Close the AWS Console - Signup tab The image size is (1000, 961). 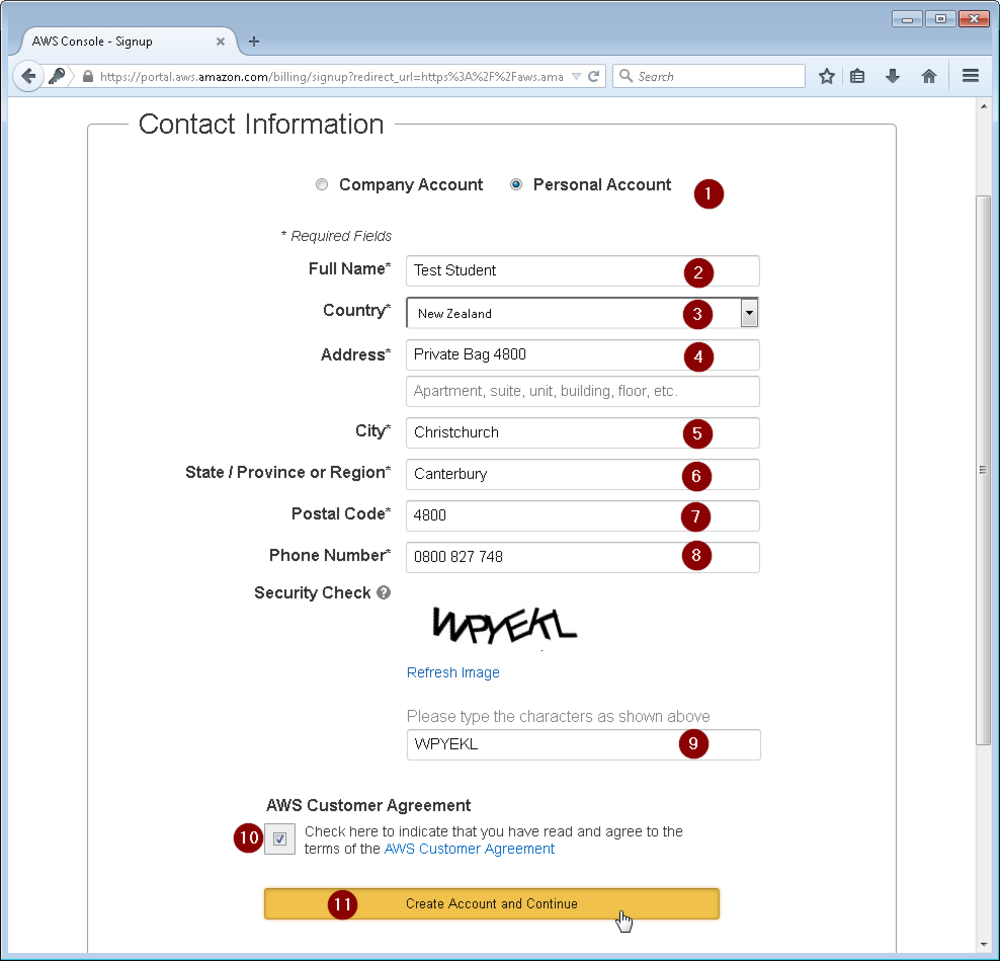pos(220,41)
